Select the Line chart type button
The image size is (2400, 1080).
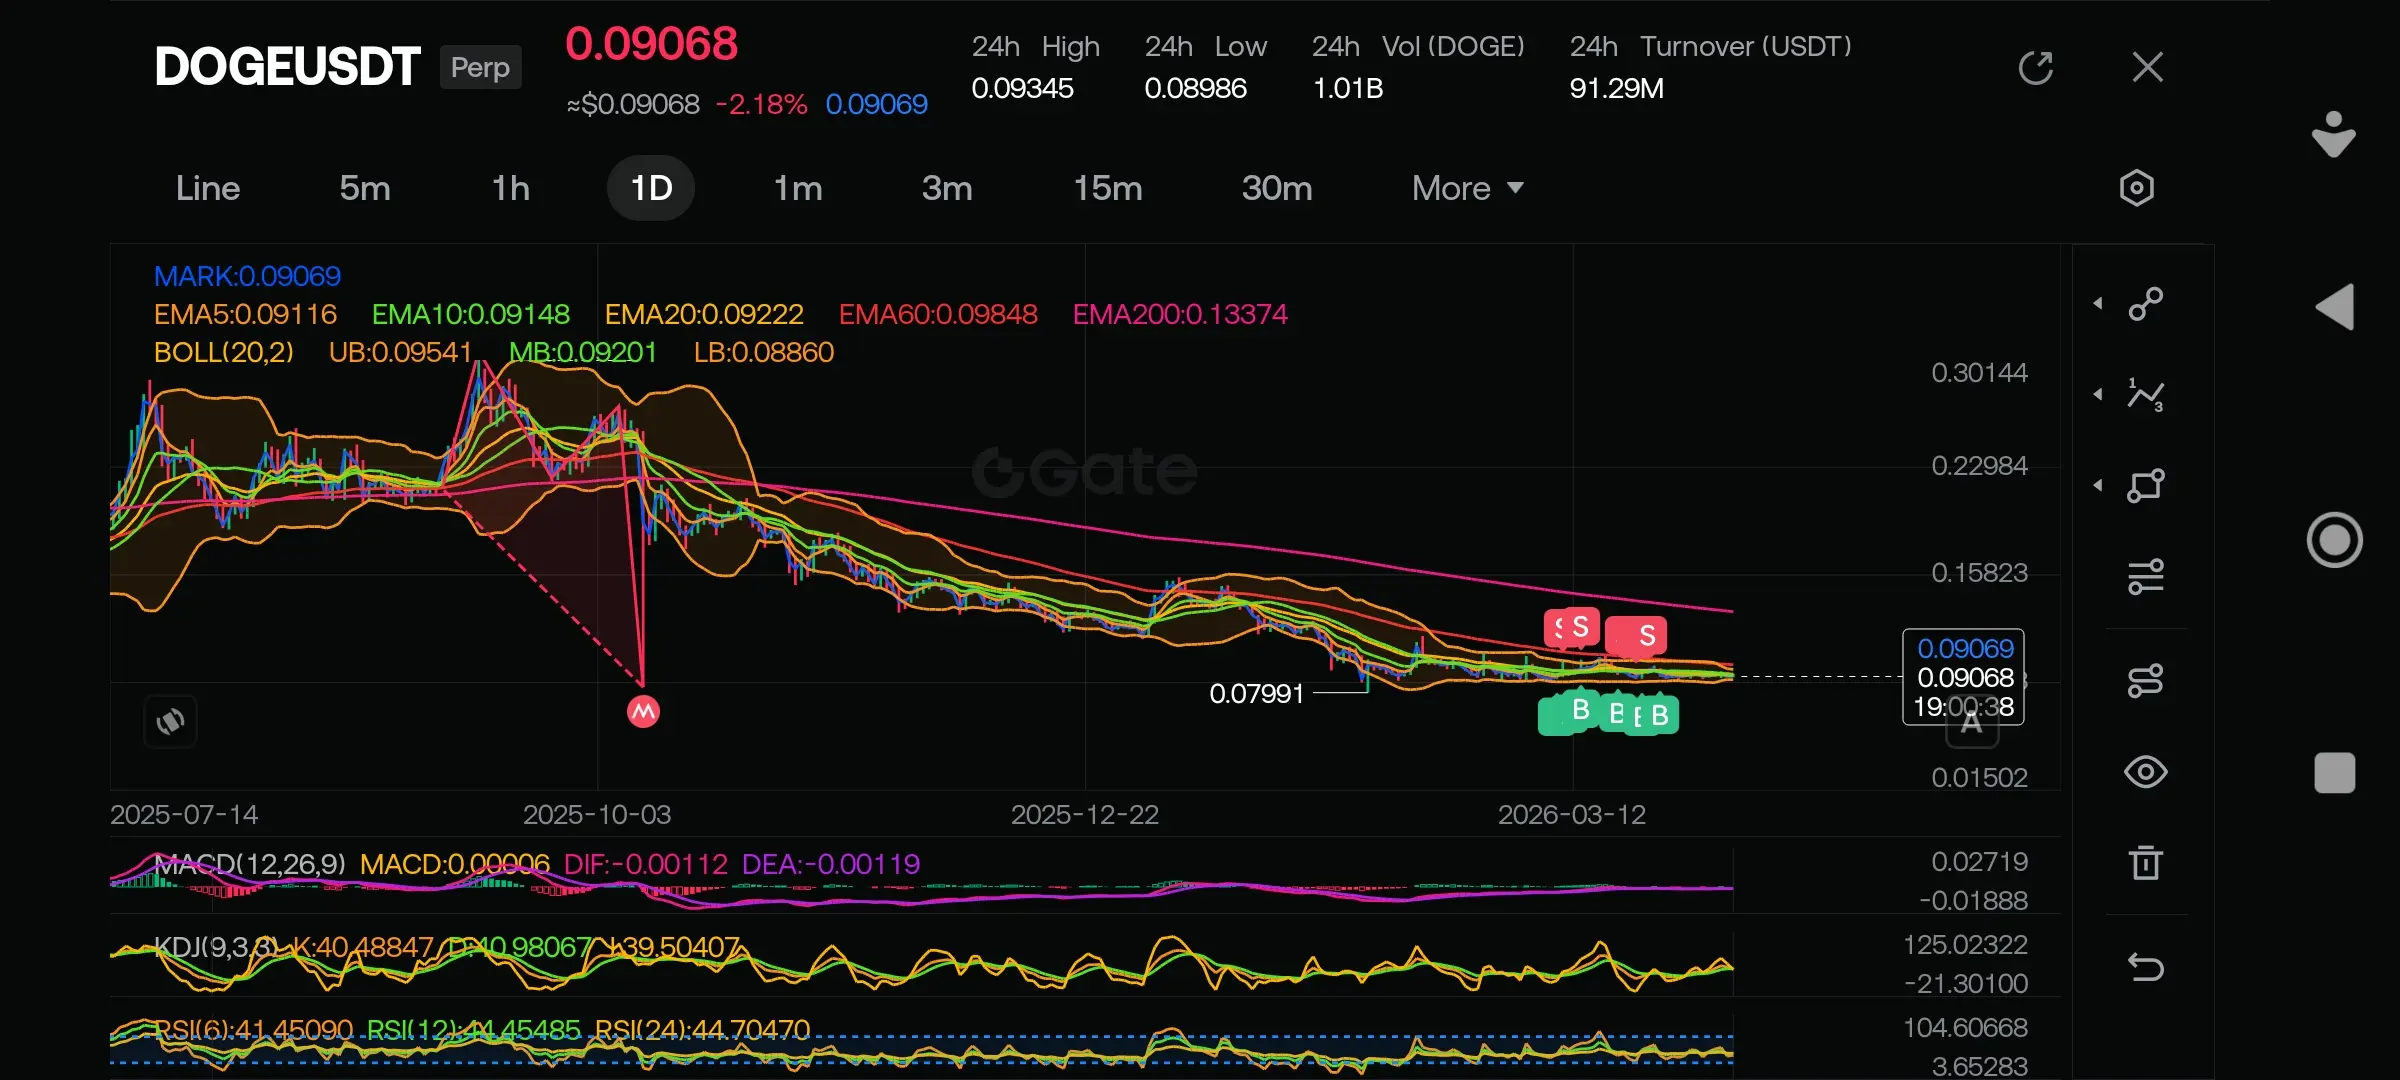pos(208,188)
